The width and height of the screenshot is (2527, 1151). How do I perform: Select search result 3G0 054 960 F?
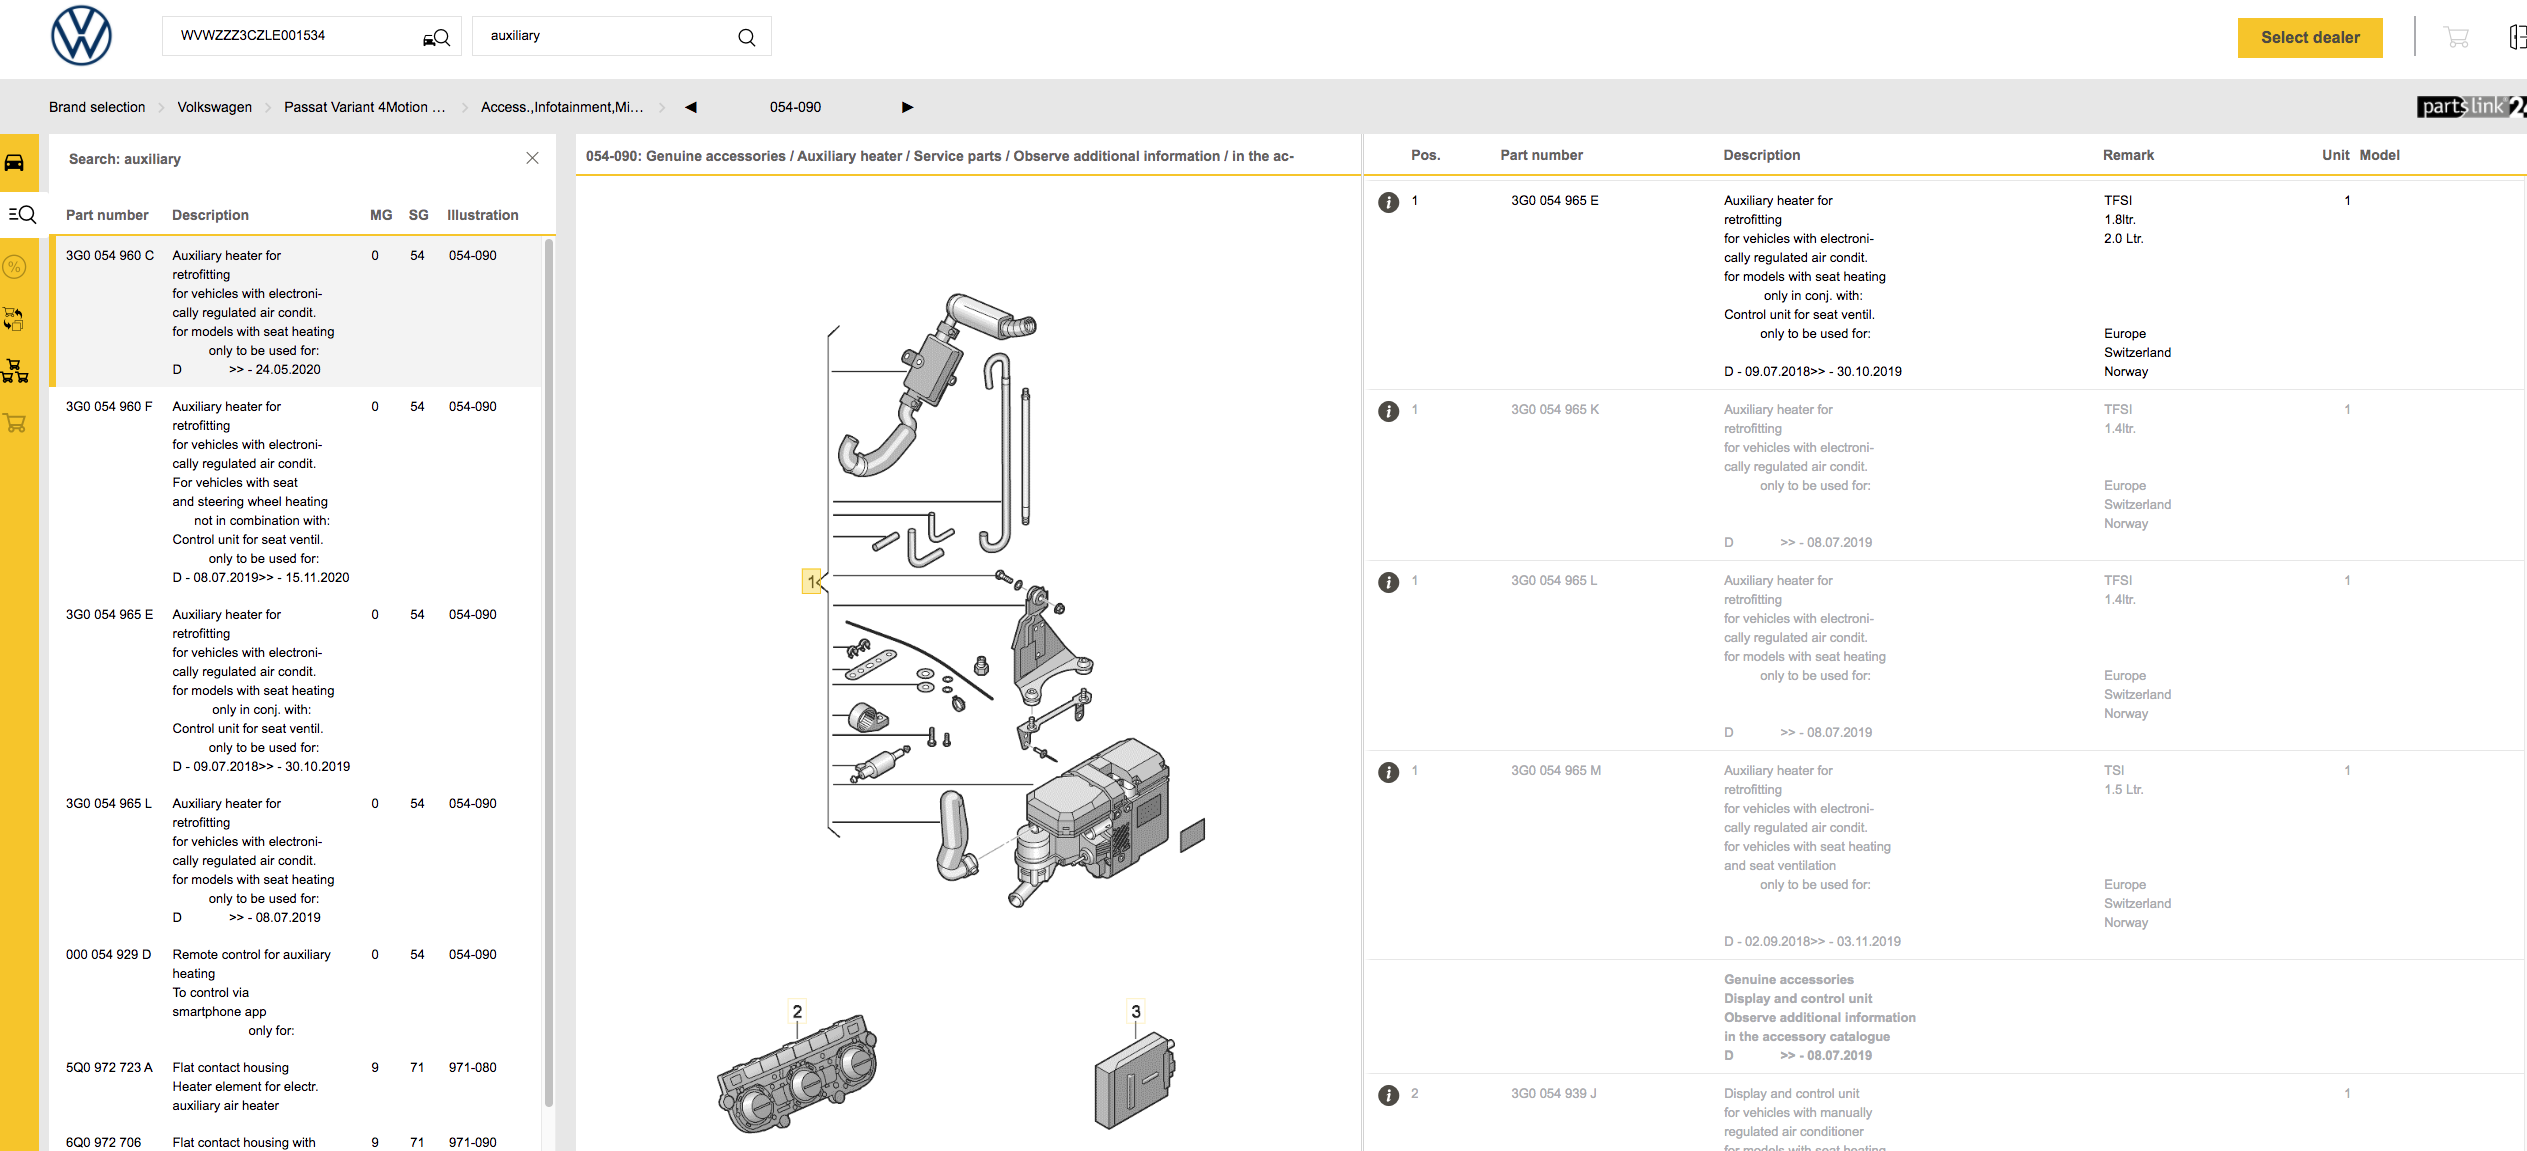coord(109,407)
